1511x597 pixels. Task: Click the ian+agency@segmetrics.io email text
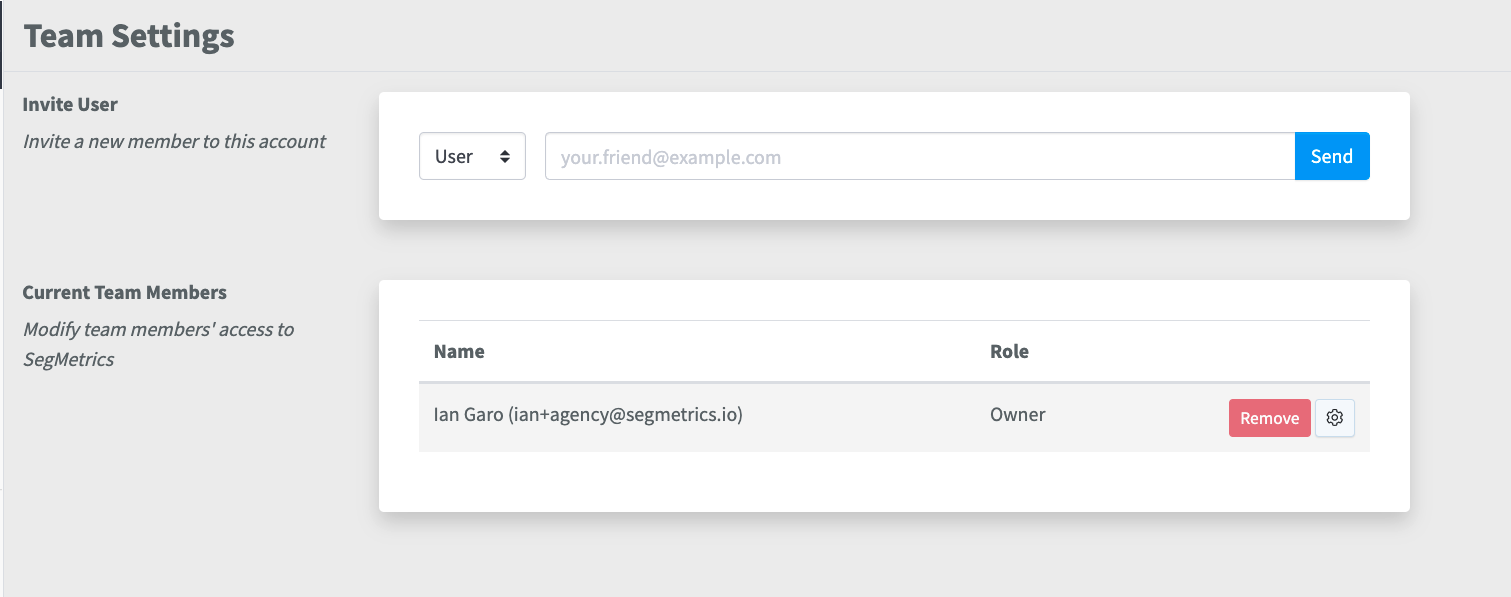click(x=626, y=414)
